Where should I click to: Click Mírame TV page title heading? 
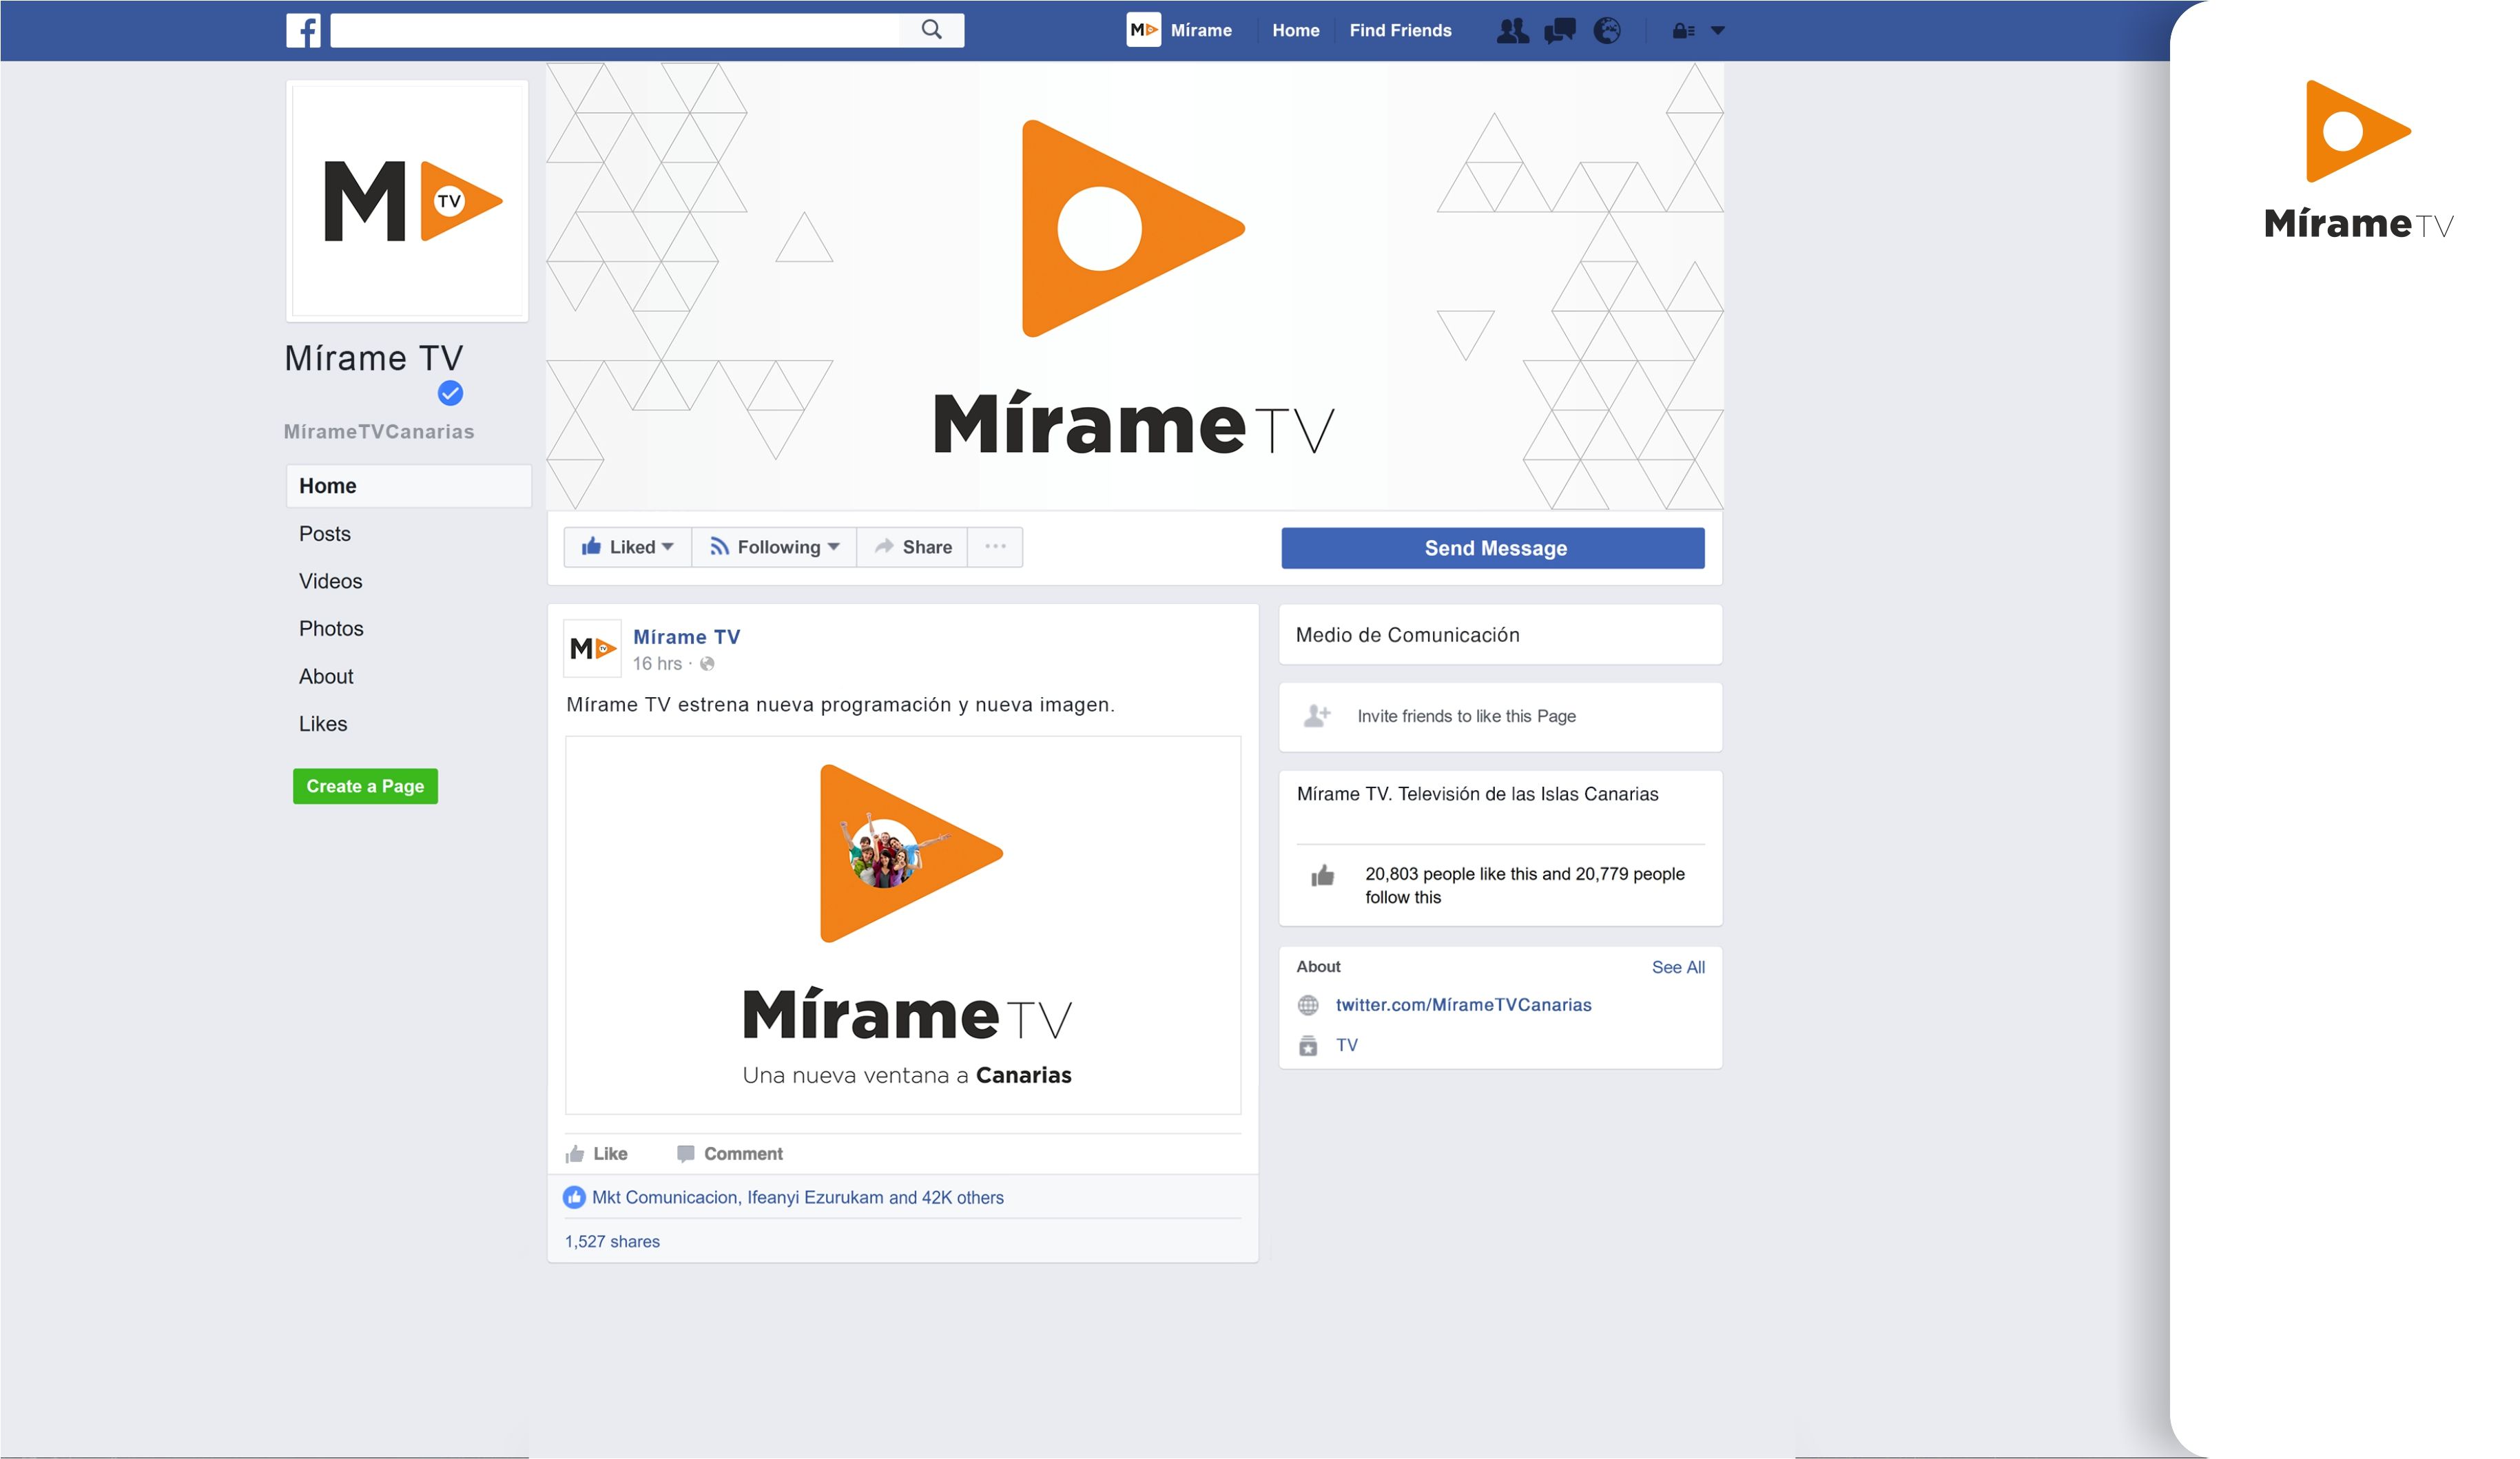click(x=374, y=358)
